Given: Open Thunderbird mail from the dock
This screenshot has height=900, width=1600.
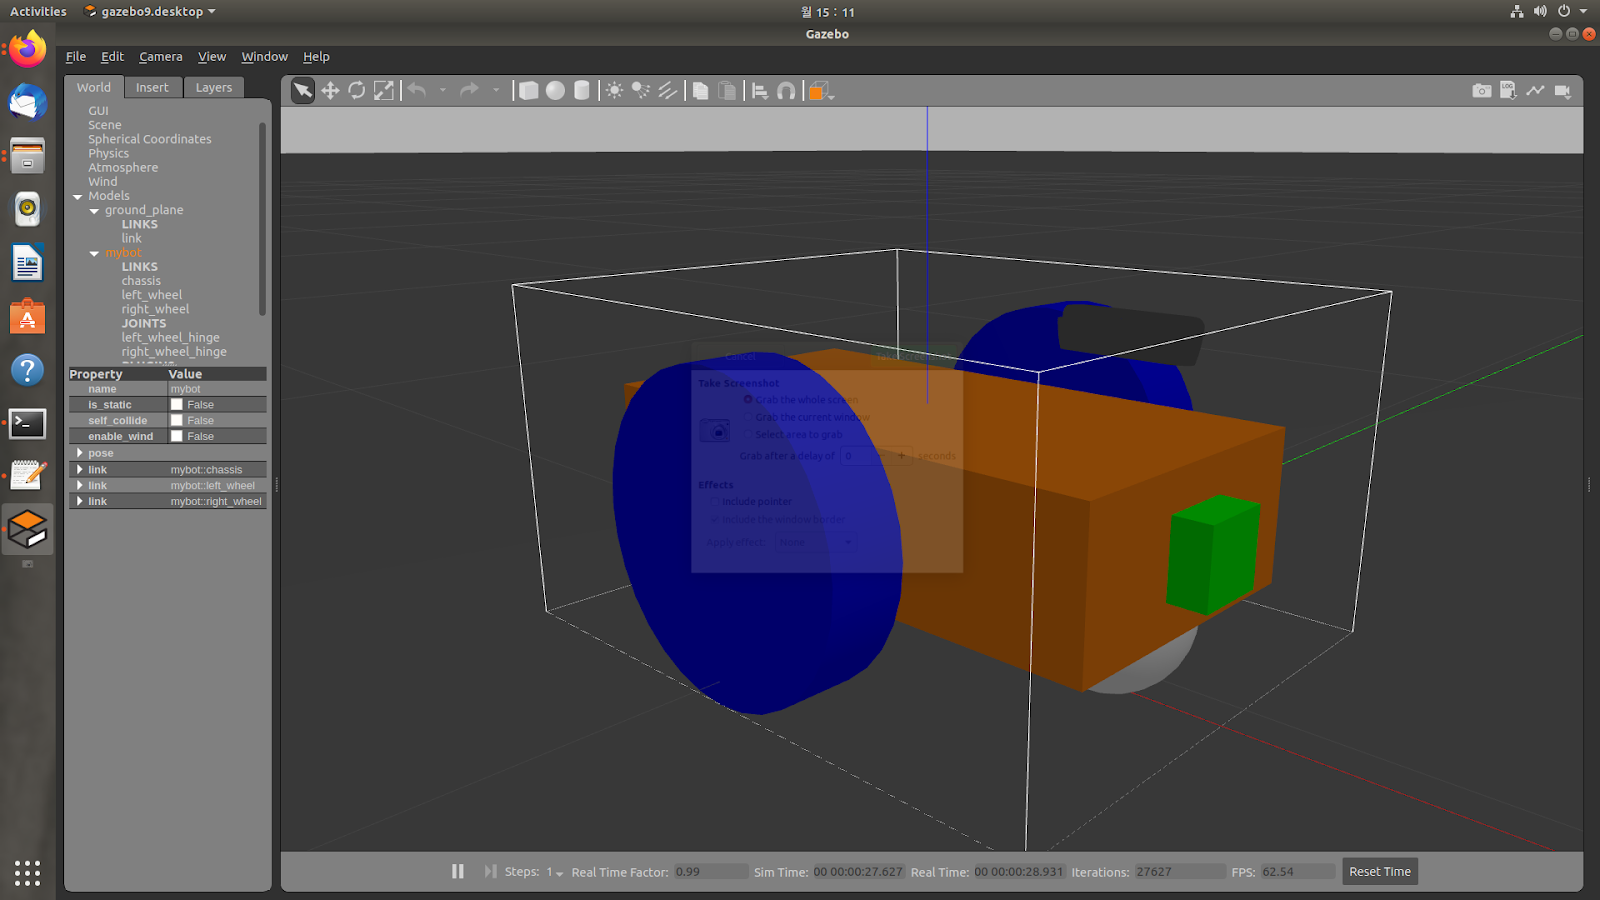Looking at the screenshot, I should click(x=28, y=102).
